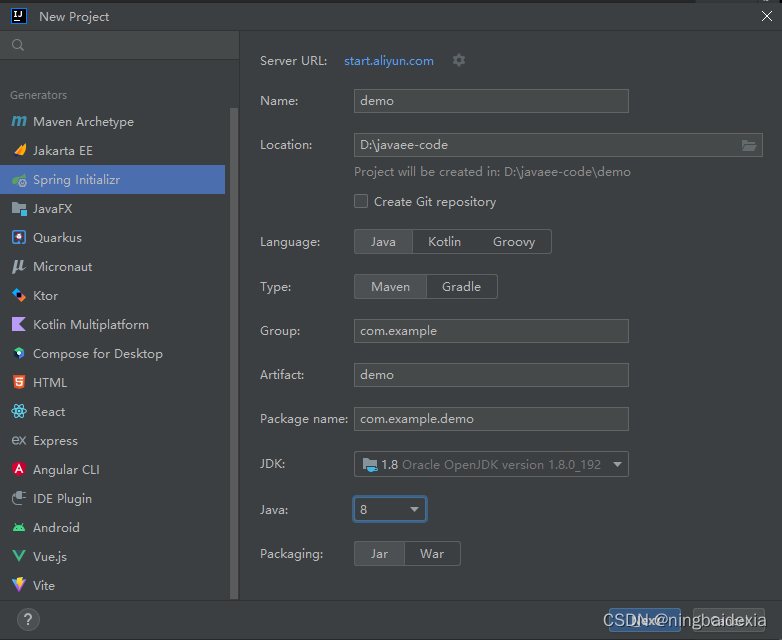Viewport: 782px width, 640px height.
Task: Click the Next button
Action: [x=644, y=620]
